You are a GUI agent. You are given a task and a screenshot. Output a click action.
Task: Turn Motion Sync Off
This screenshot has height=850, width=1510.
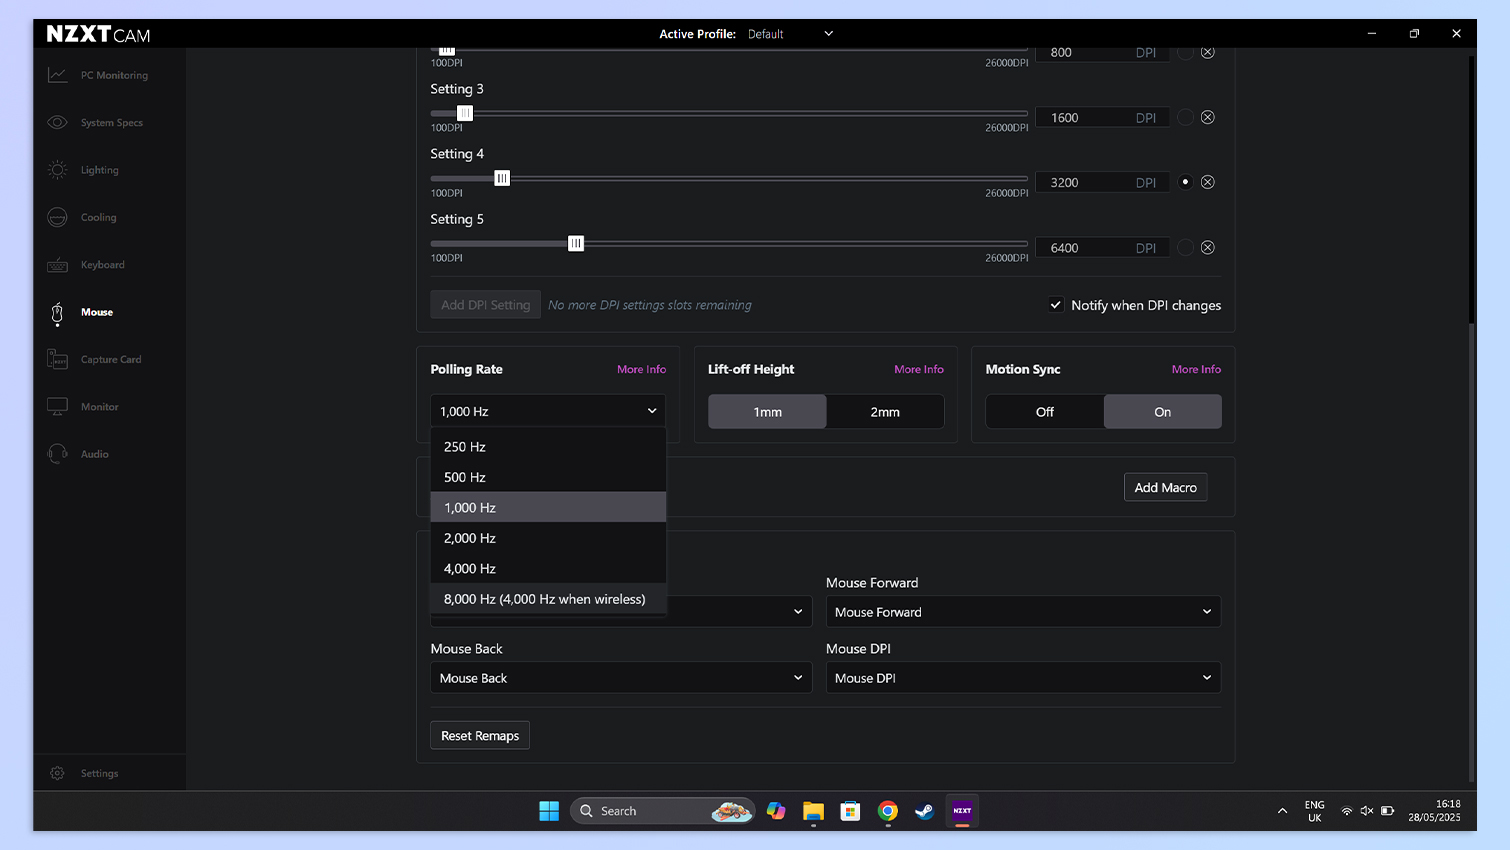1045,412
